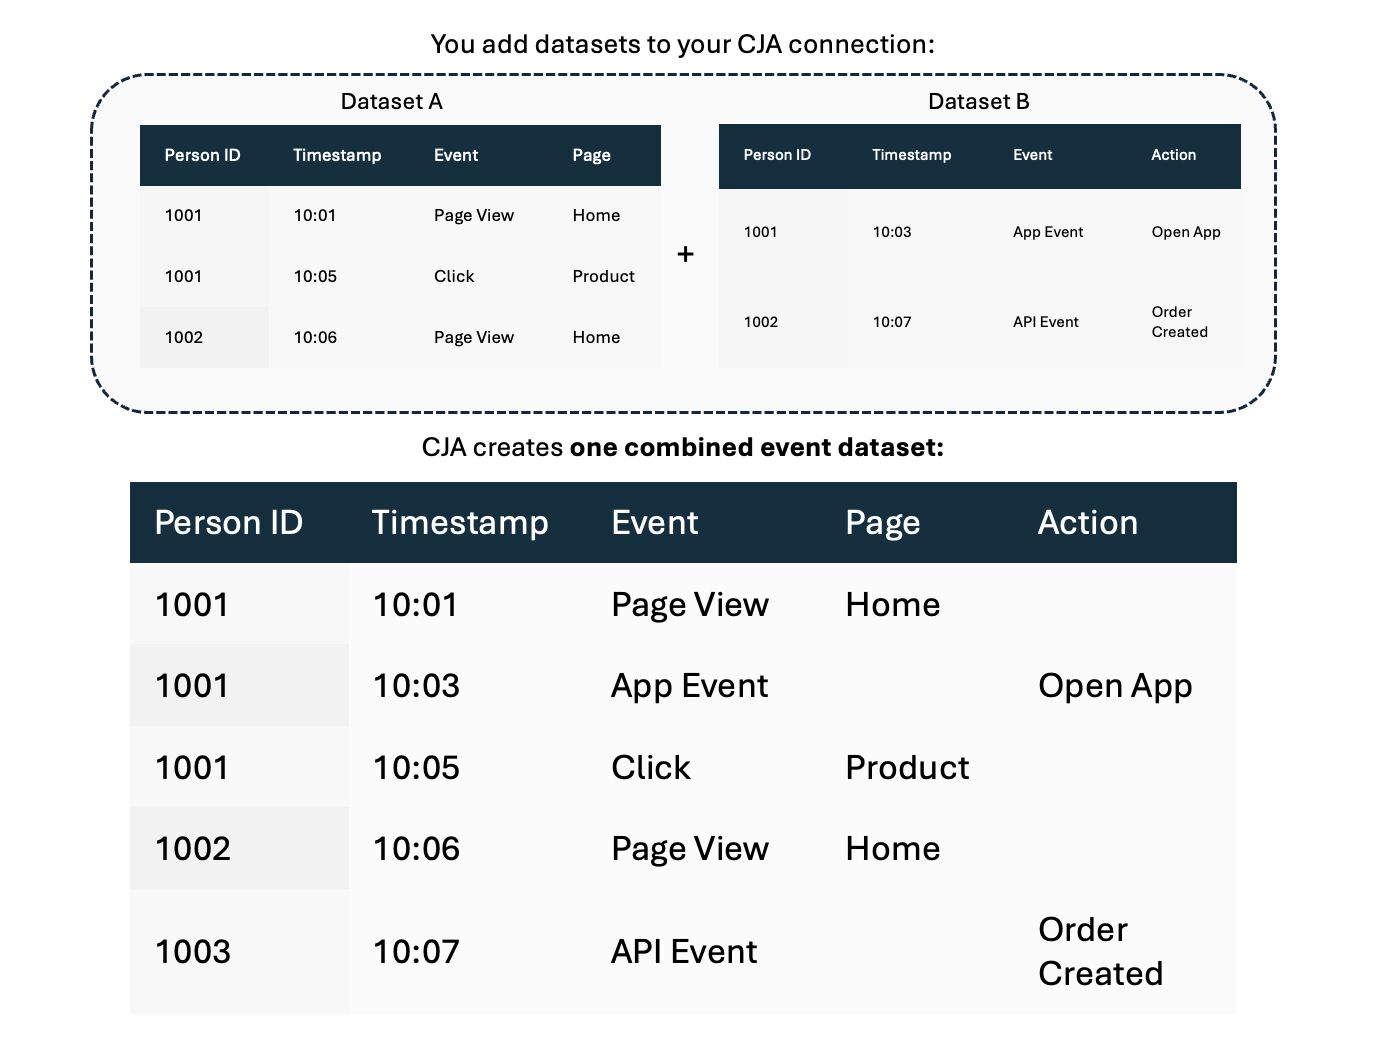Click 'API Event' cell in Dataset B
The width and height of the screenshot is (1376, 1062).
pyautogui.click(x=1045, y=322)
